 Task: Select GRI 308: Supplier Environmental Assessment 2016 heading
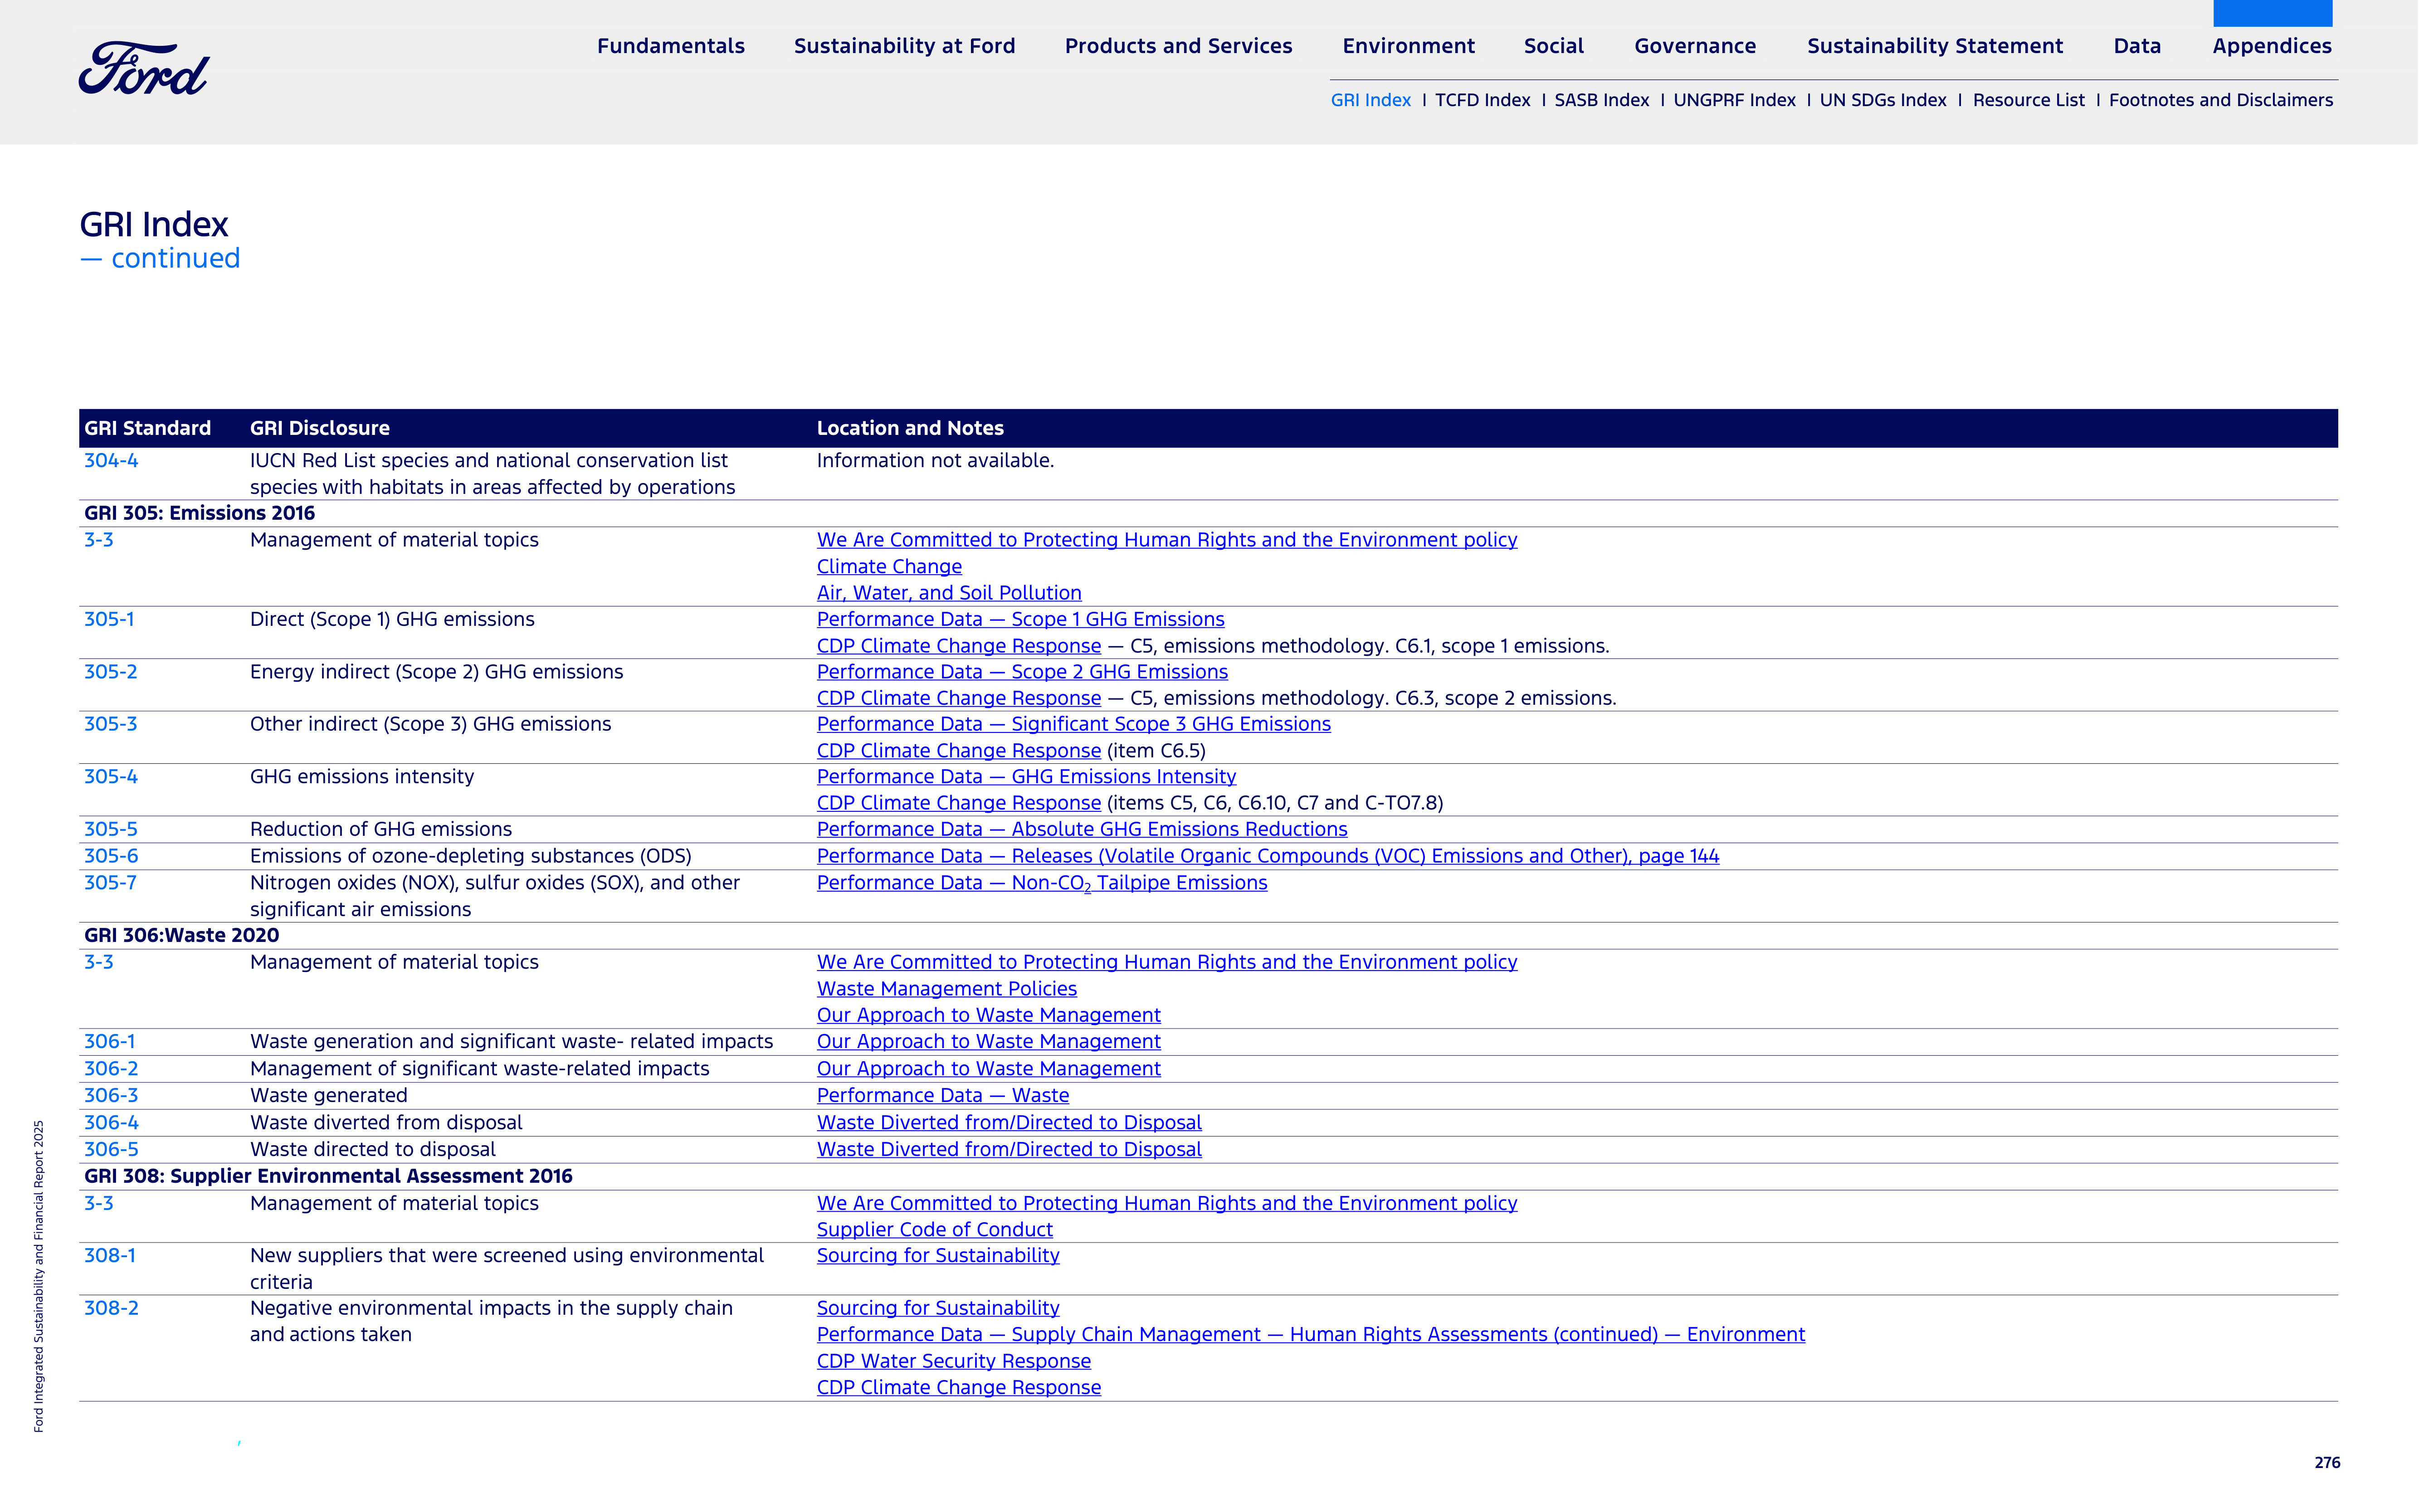click(328, 1176)
